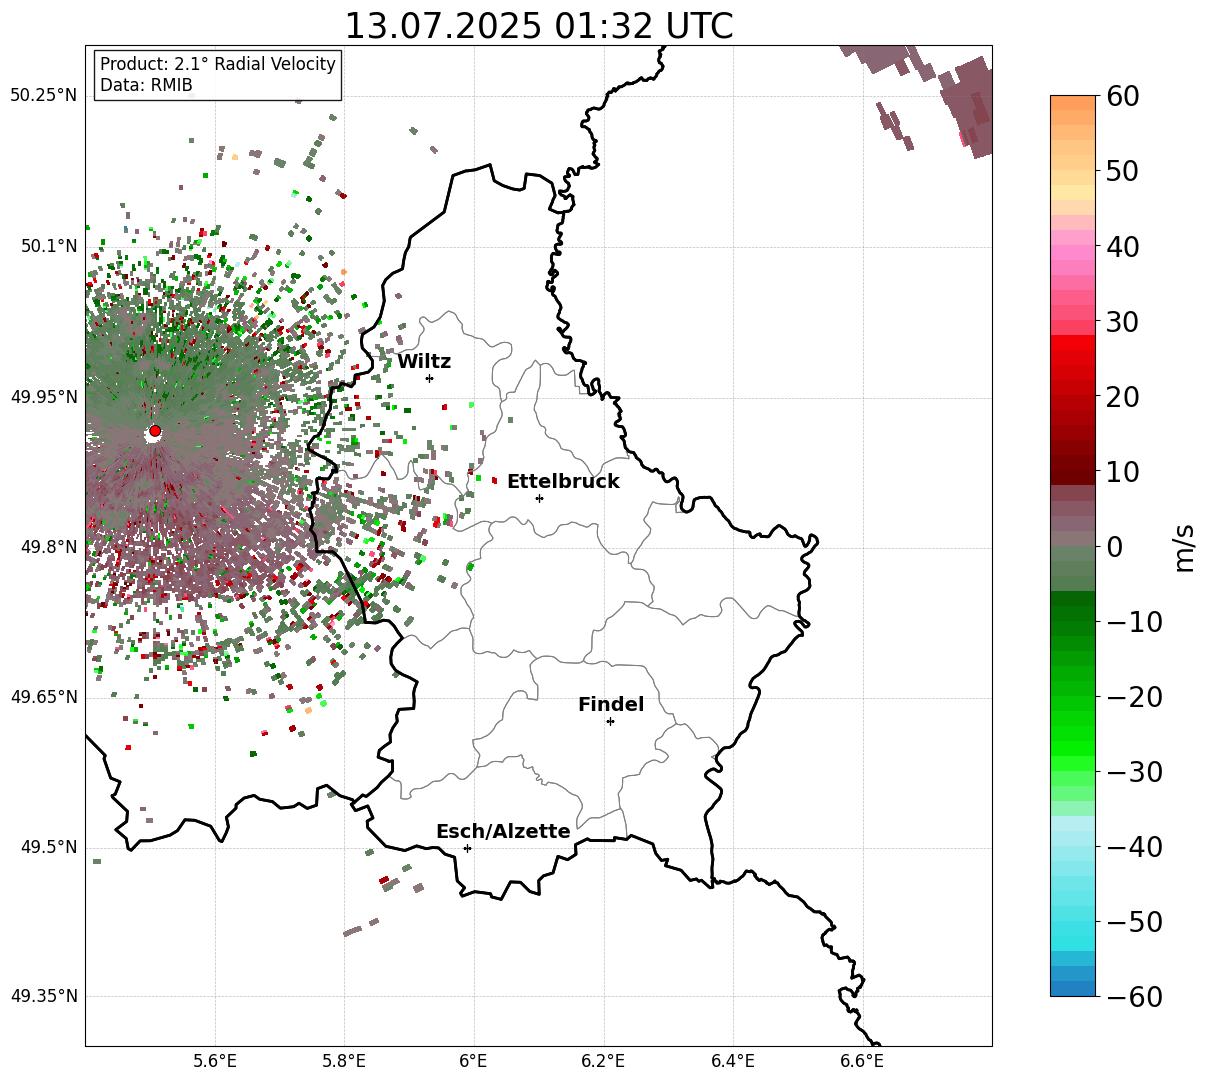1207x1081 pixels.
Task: Click the 30 colorbar tick label
Action: pyautogui.click(x=1121, y=322)
